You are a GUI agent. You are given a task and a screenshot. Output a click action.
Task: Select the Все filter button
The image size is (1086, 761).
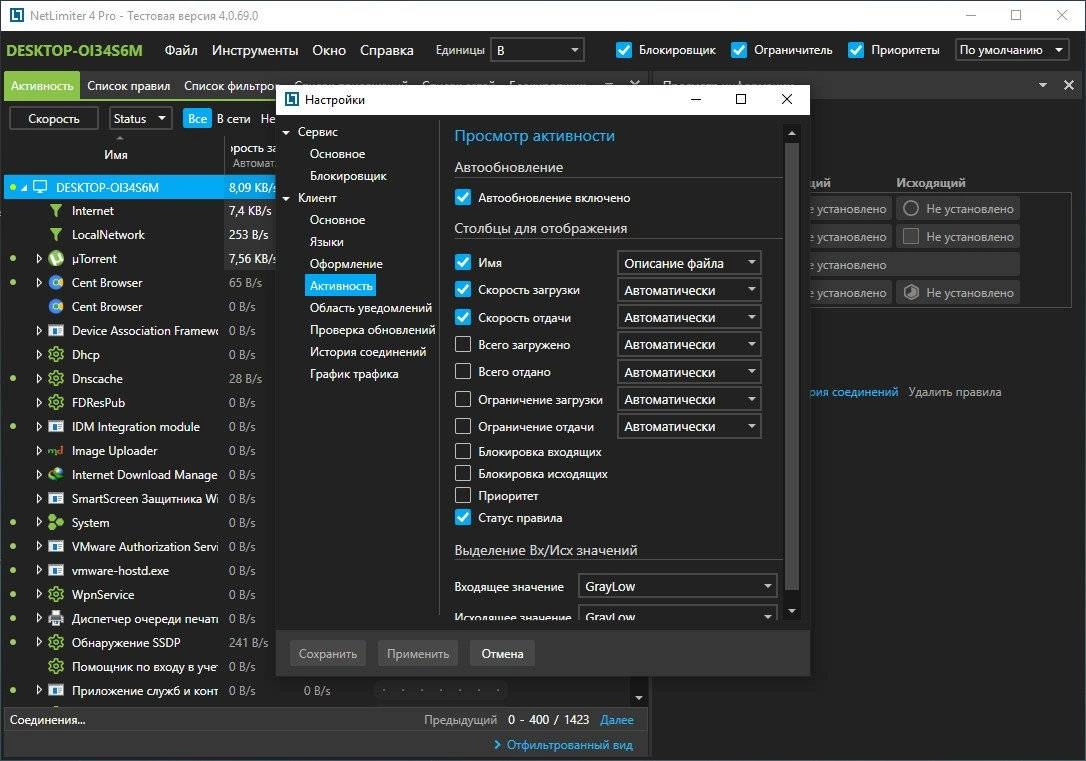(197, 118)
